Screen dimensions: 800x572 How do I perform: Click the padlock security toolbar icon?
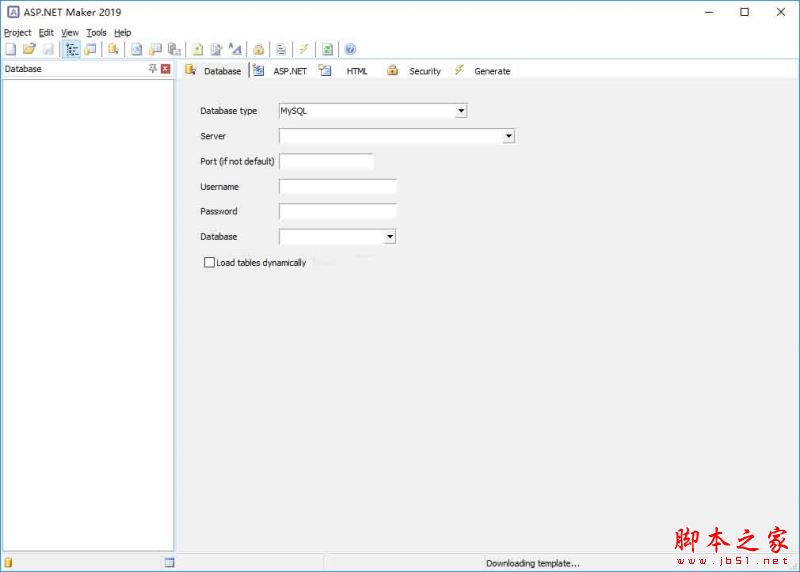coord(259,49)
